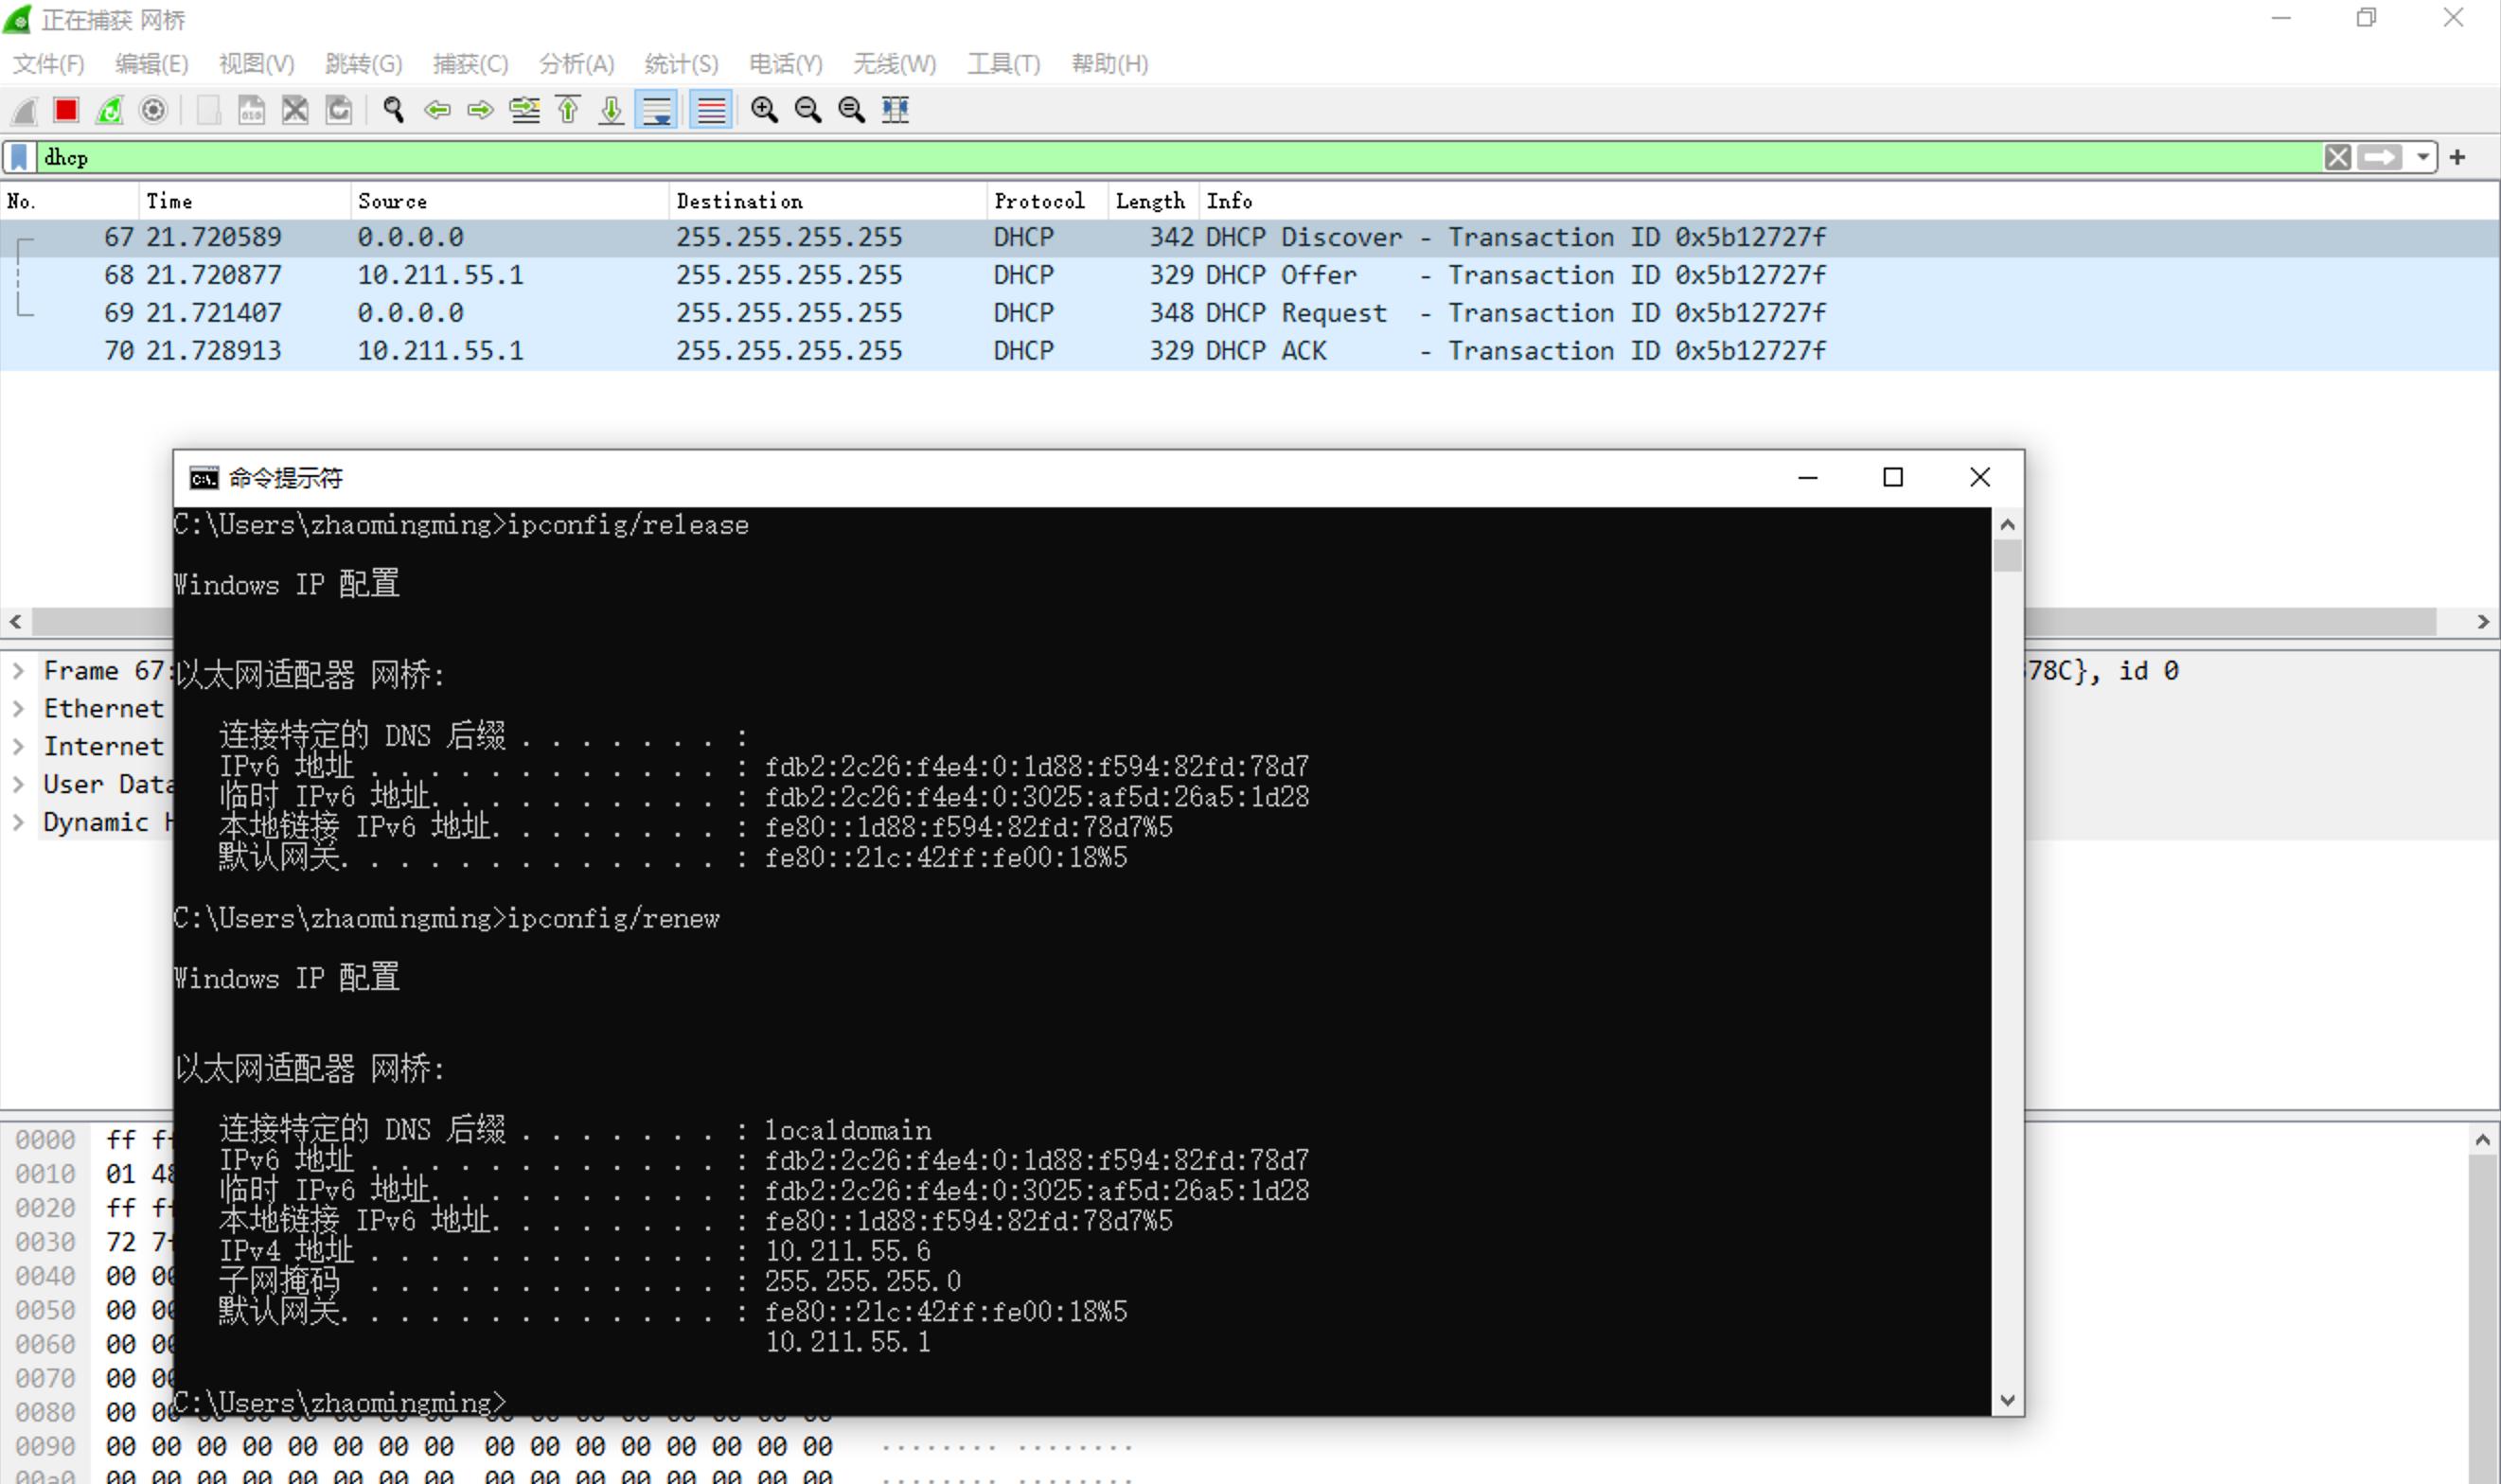Screen dimensions: 2501x1484
Task: Go to the first packet
Action: tap(568, 110)
